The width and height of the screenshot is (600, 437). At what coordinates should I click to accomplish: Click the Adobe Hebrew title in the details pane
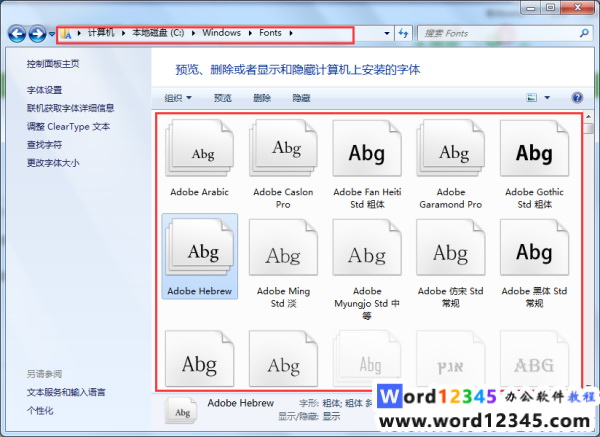pyautogui.click(x=241, y=403)
